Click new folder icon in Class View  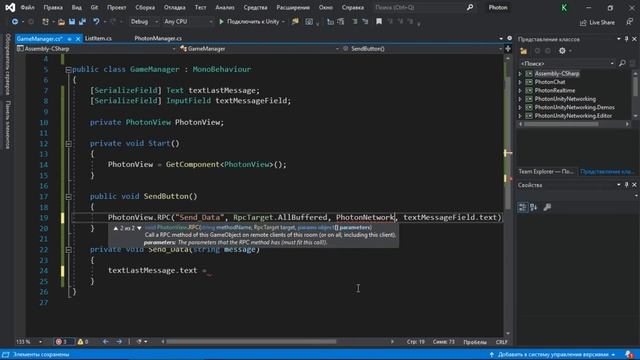tap(523, 51)
